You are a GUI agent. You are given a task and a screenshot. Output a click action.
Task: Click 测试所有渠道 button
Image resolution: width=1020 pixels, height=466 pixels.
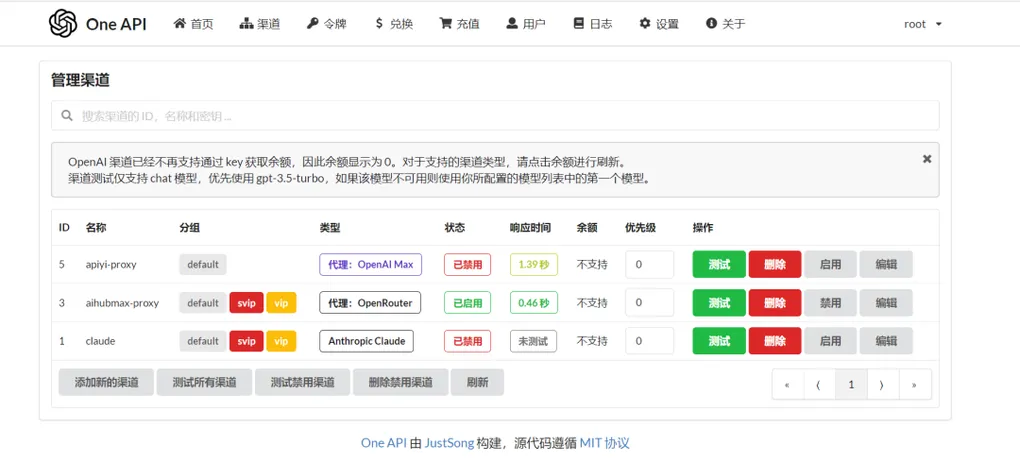click(x=204, y=383)
